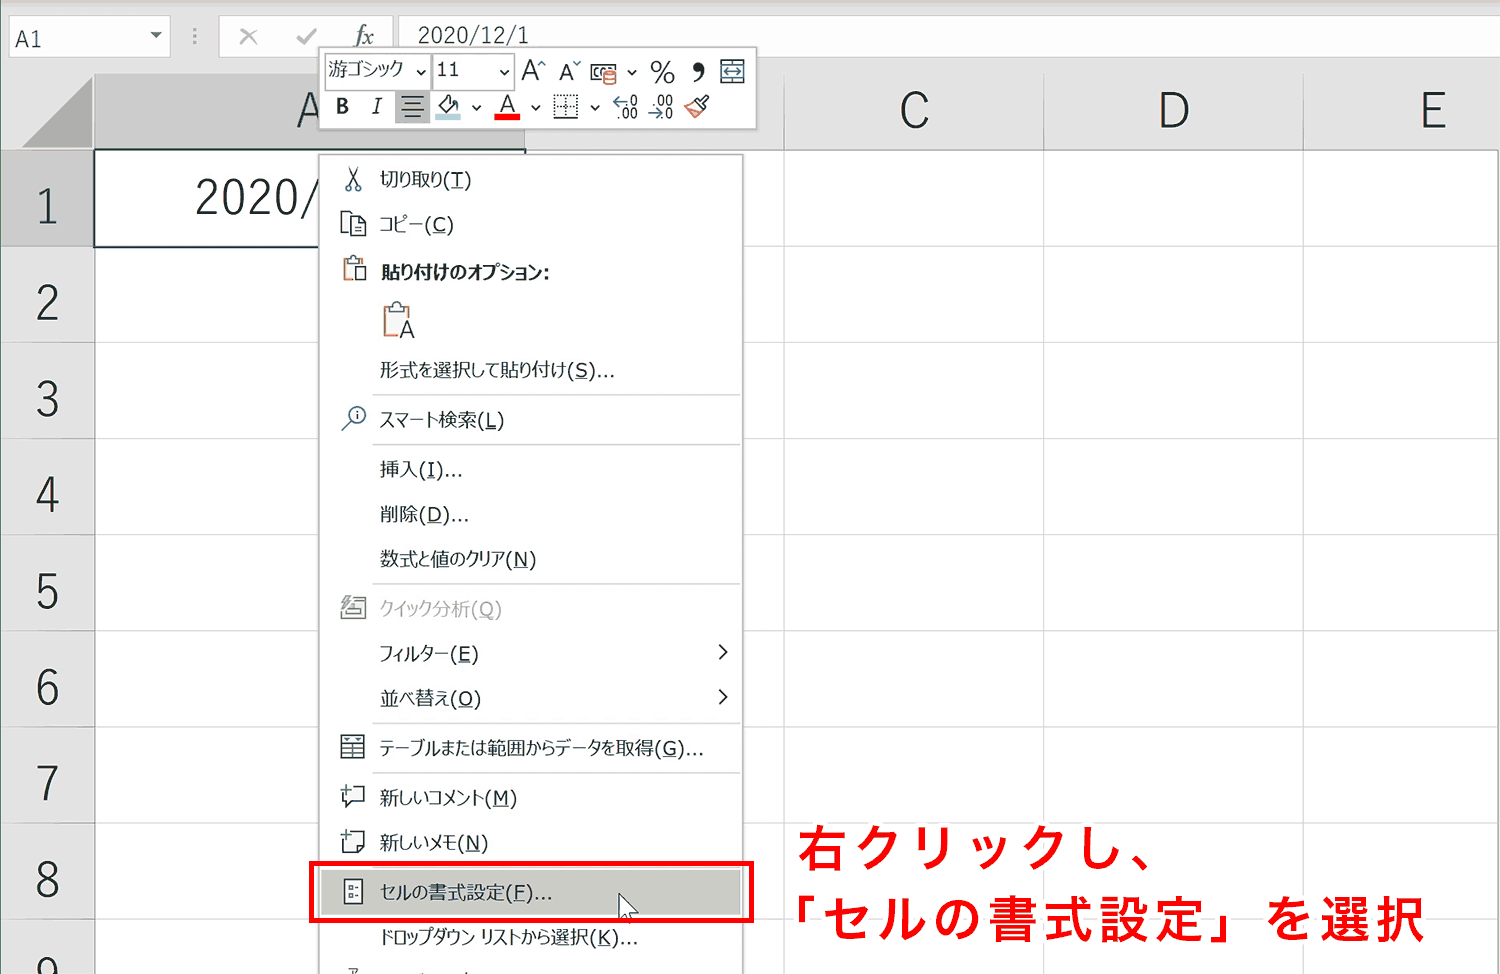Screen dimensions: 1500x974
Task: Apply accounting number format
Action: click(604, 72)
